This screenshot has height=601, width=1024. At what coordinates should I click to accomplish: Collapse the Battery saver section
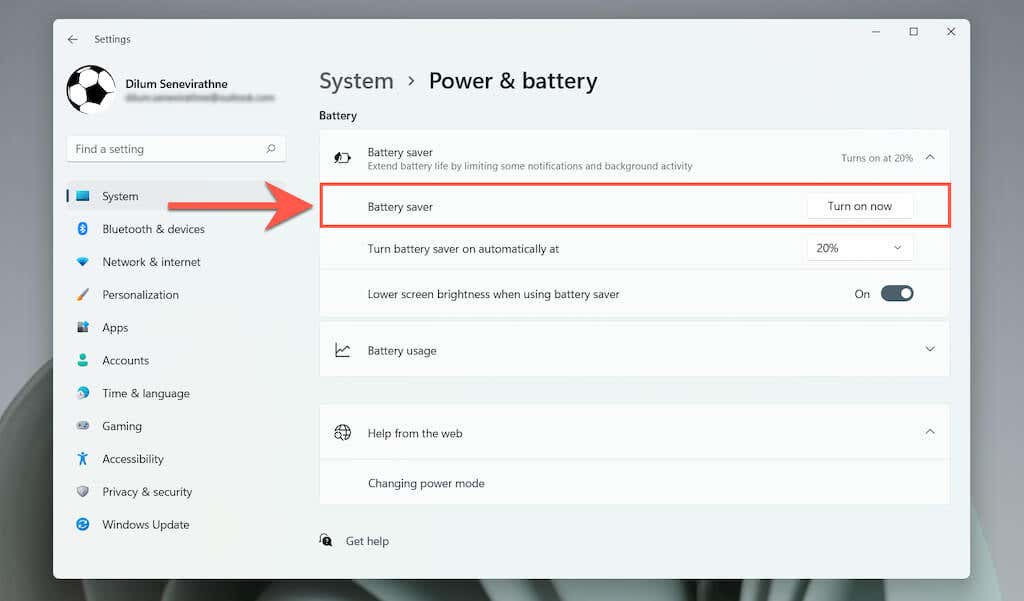pos(930,157)
